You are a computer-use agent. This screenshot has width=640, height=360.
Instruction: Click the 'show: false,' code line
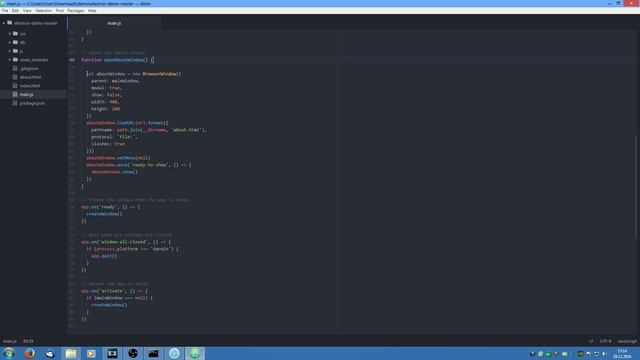click(107, 95)
